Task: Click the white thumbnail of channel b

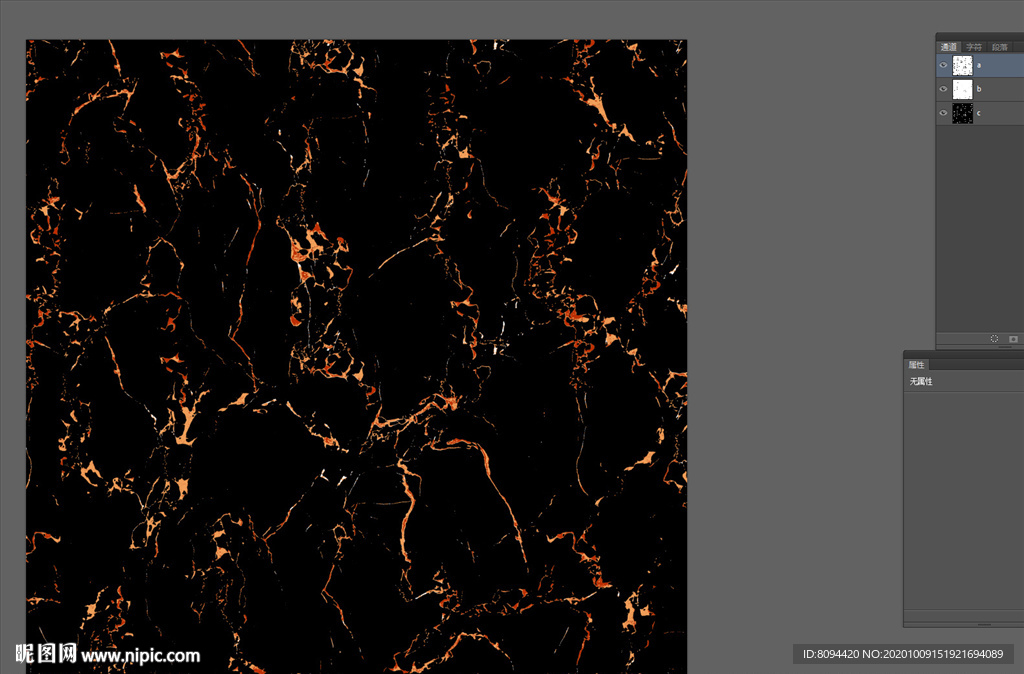Action: [962, 89]
